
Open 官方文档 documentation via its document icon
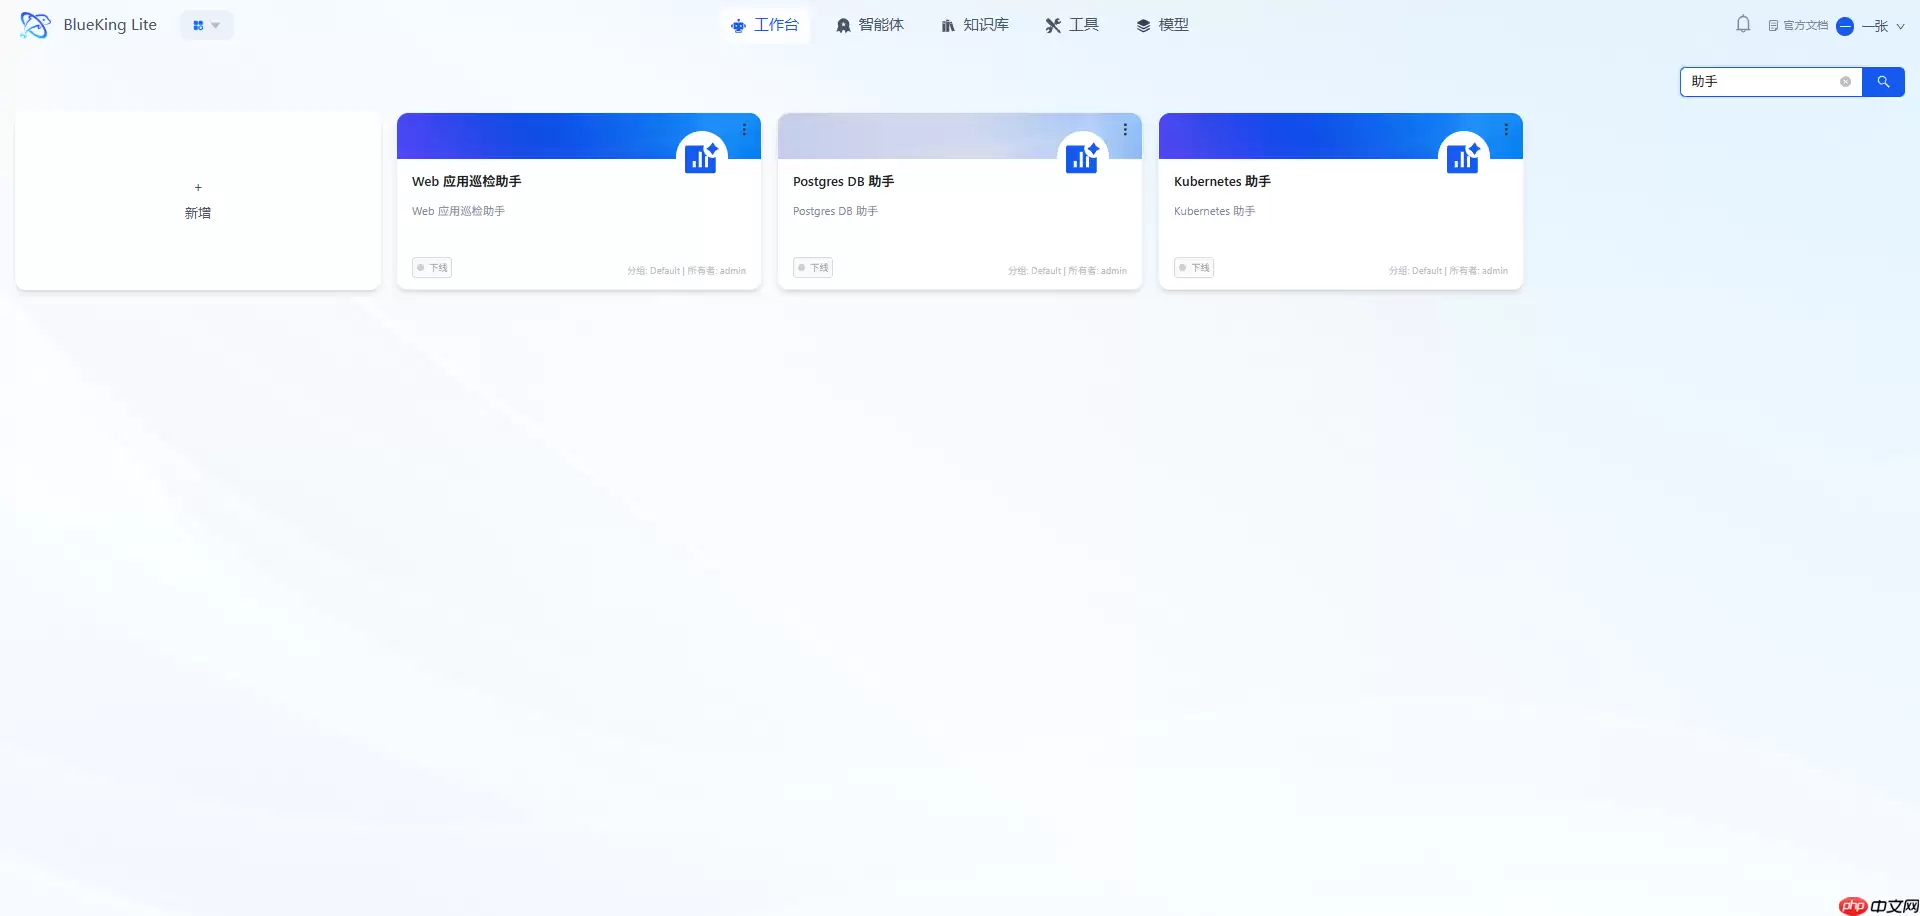(1772, 24)
